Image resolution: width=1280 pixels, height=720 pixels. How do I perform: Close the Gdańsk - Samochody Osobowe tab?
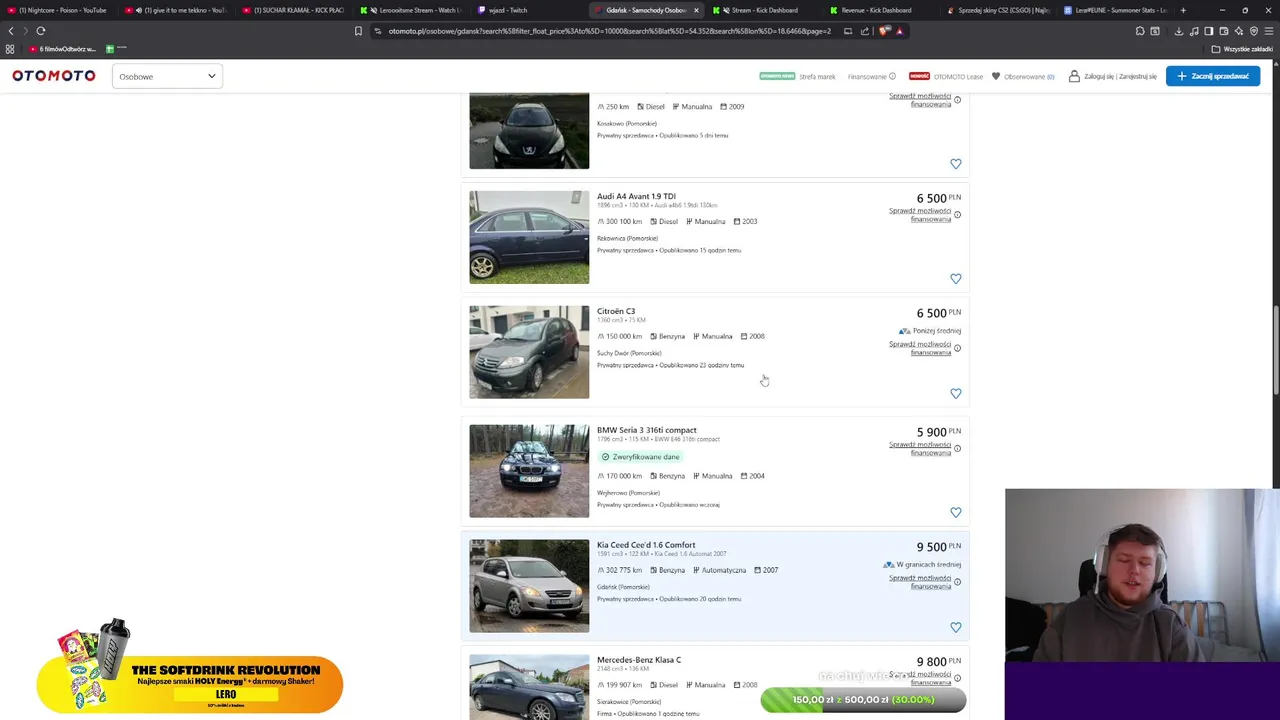click(696, 10)
